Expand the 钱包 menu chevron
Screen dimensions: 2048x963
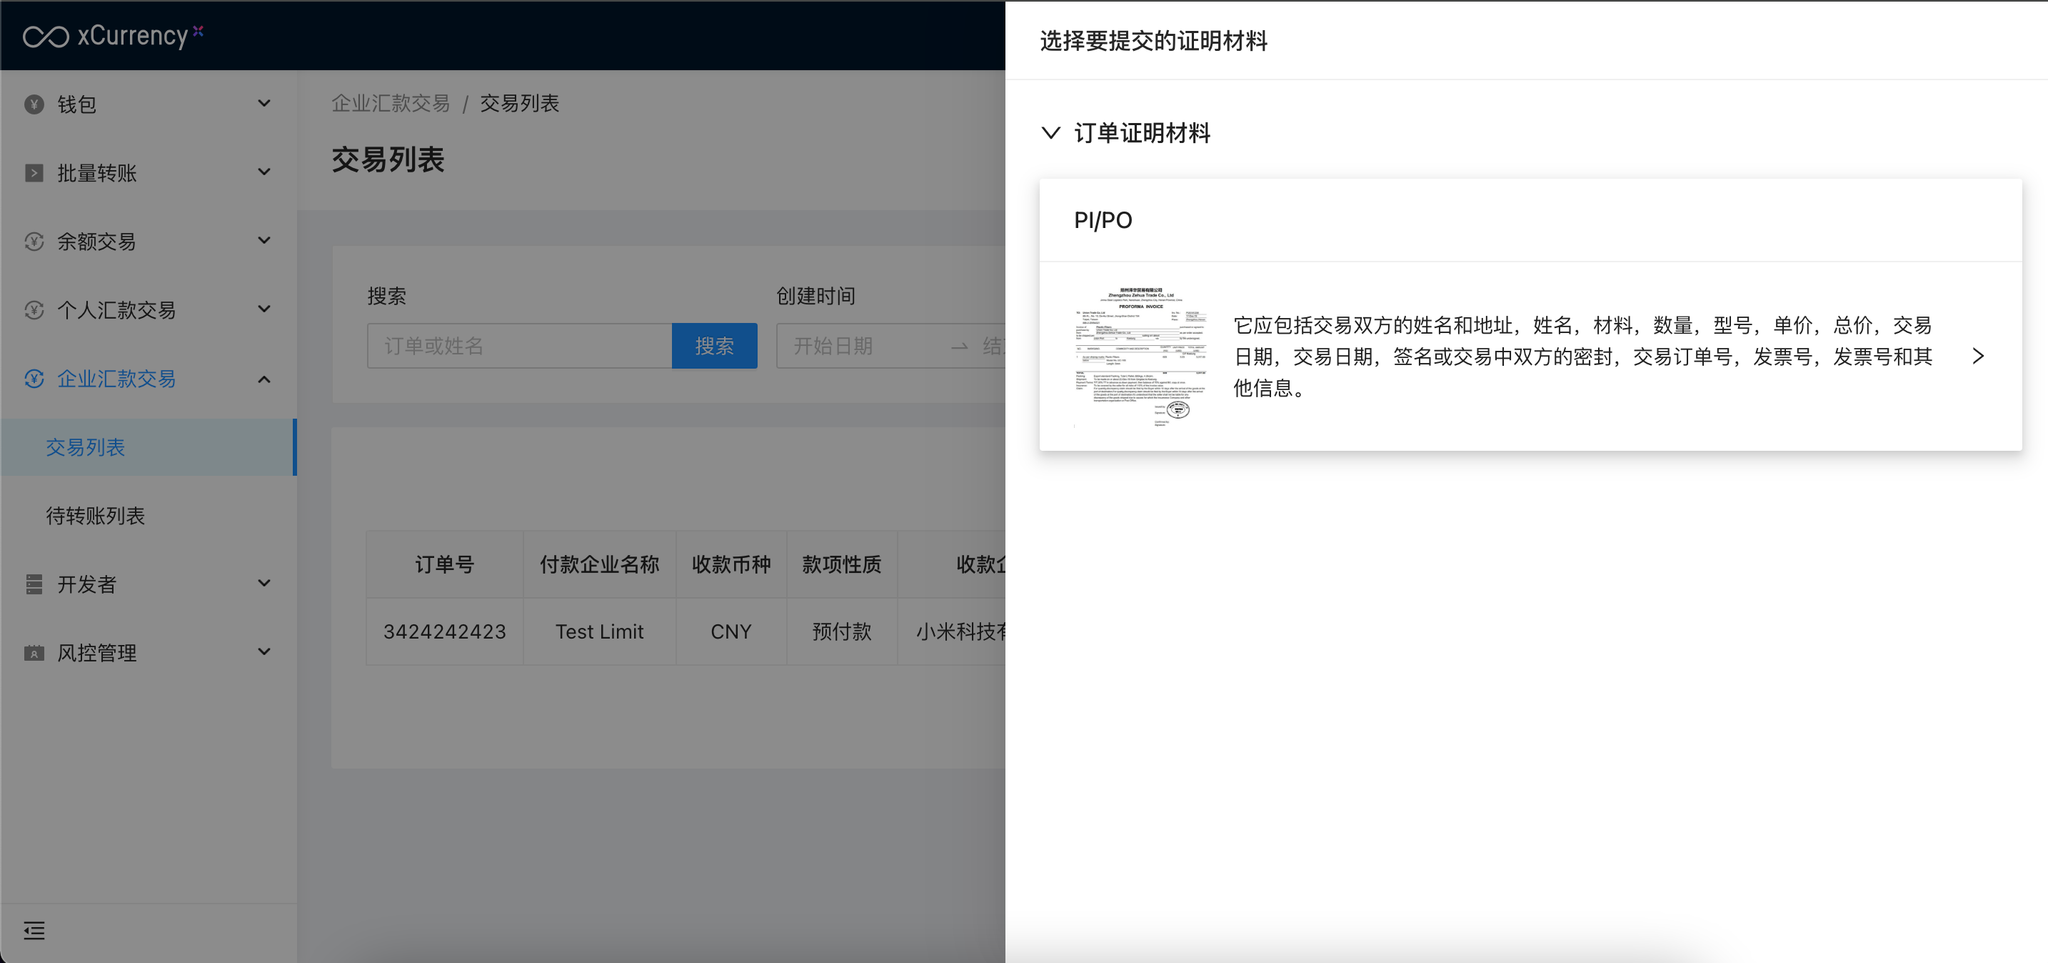(264, 103)
